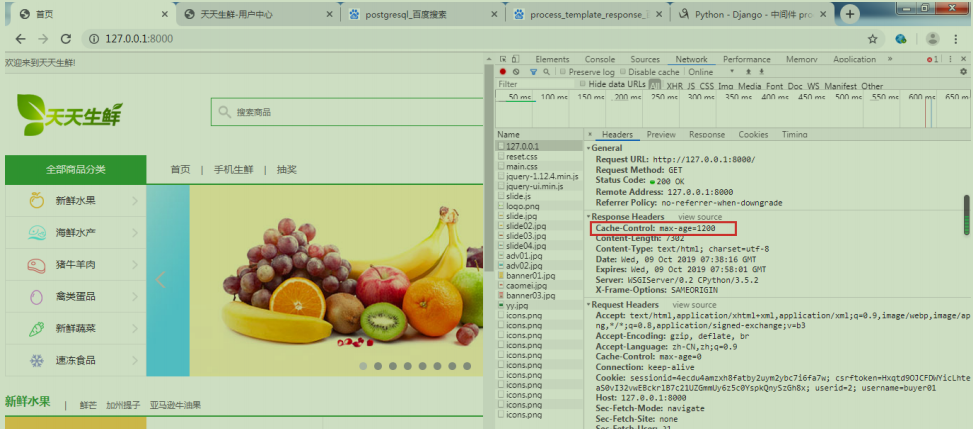This screenshot has height=429, width=973.
Task: Click the first banner slide indicator dot
Action: pos(363,366)
